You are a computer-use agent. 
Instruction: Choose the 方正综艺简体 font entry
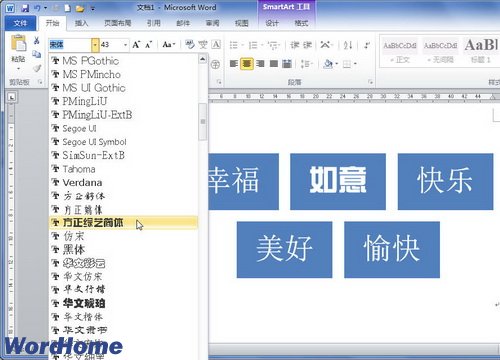click(x=123, y=223)
